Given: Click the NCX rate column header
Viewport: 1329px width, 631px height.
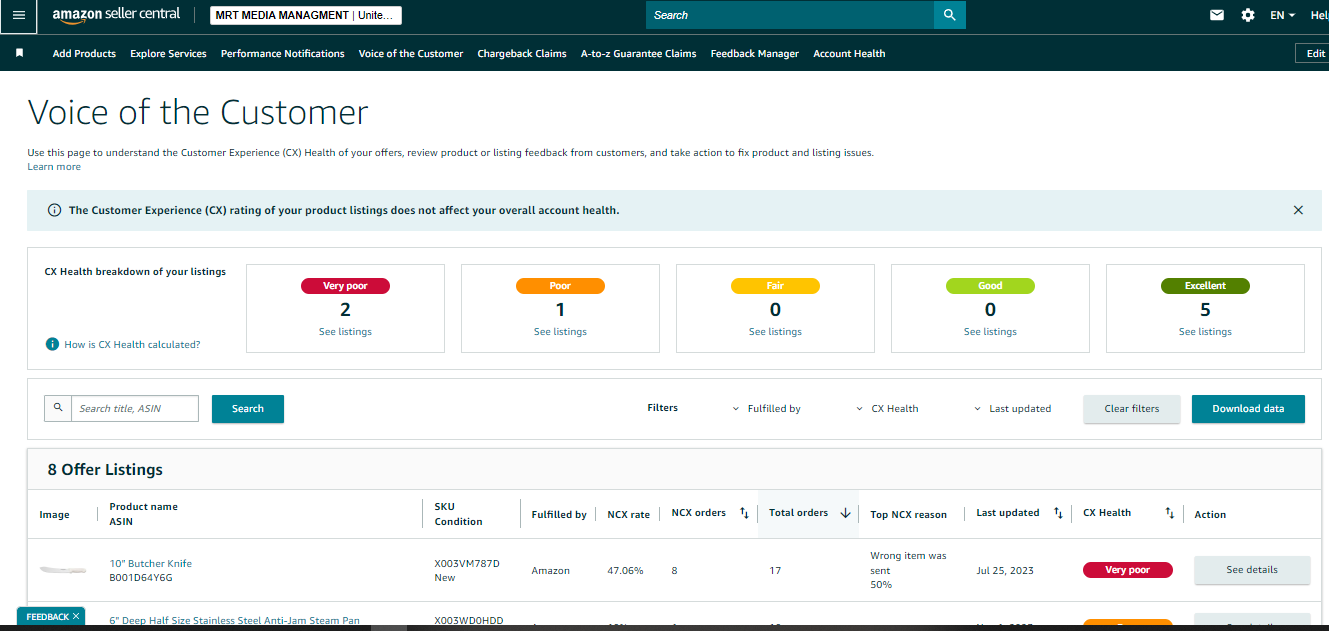Looking at the screenshot, I should pos(628,515).
